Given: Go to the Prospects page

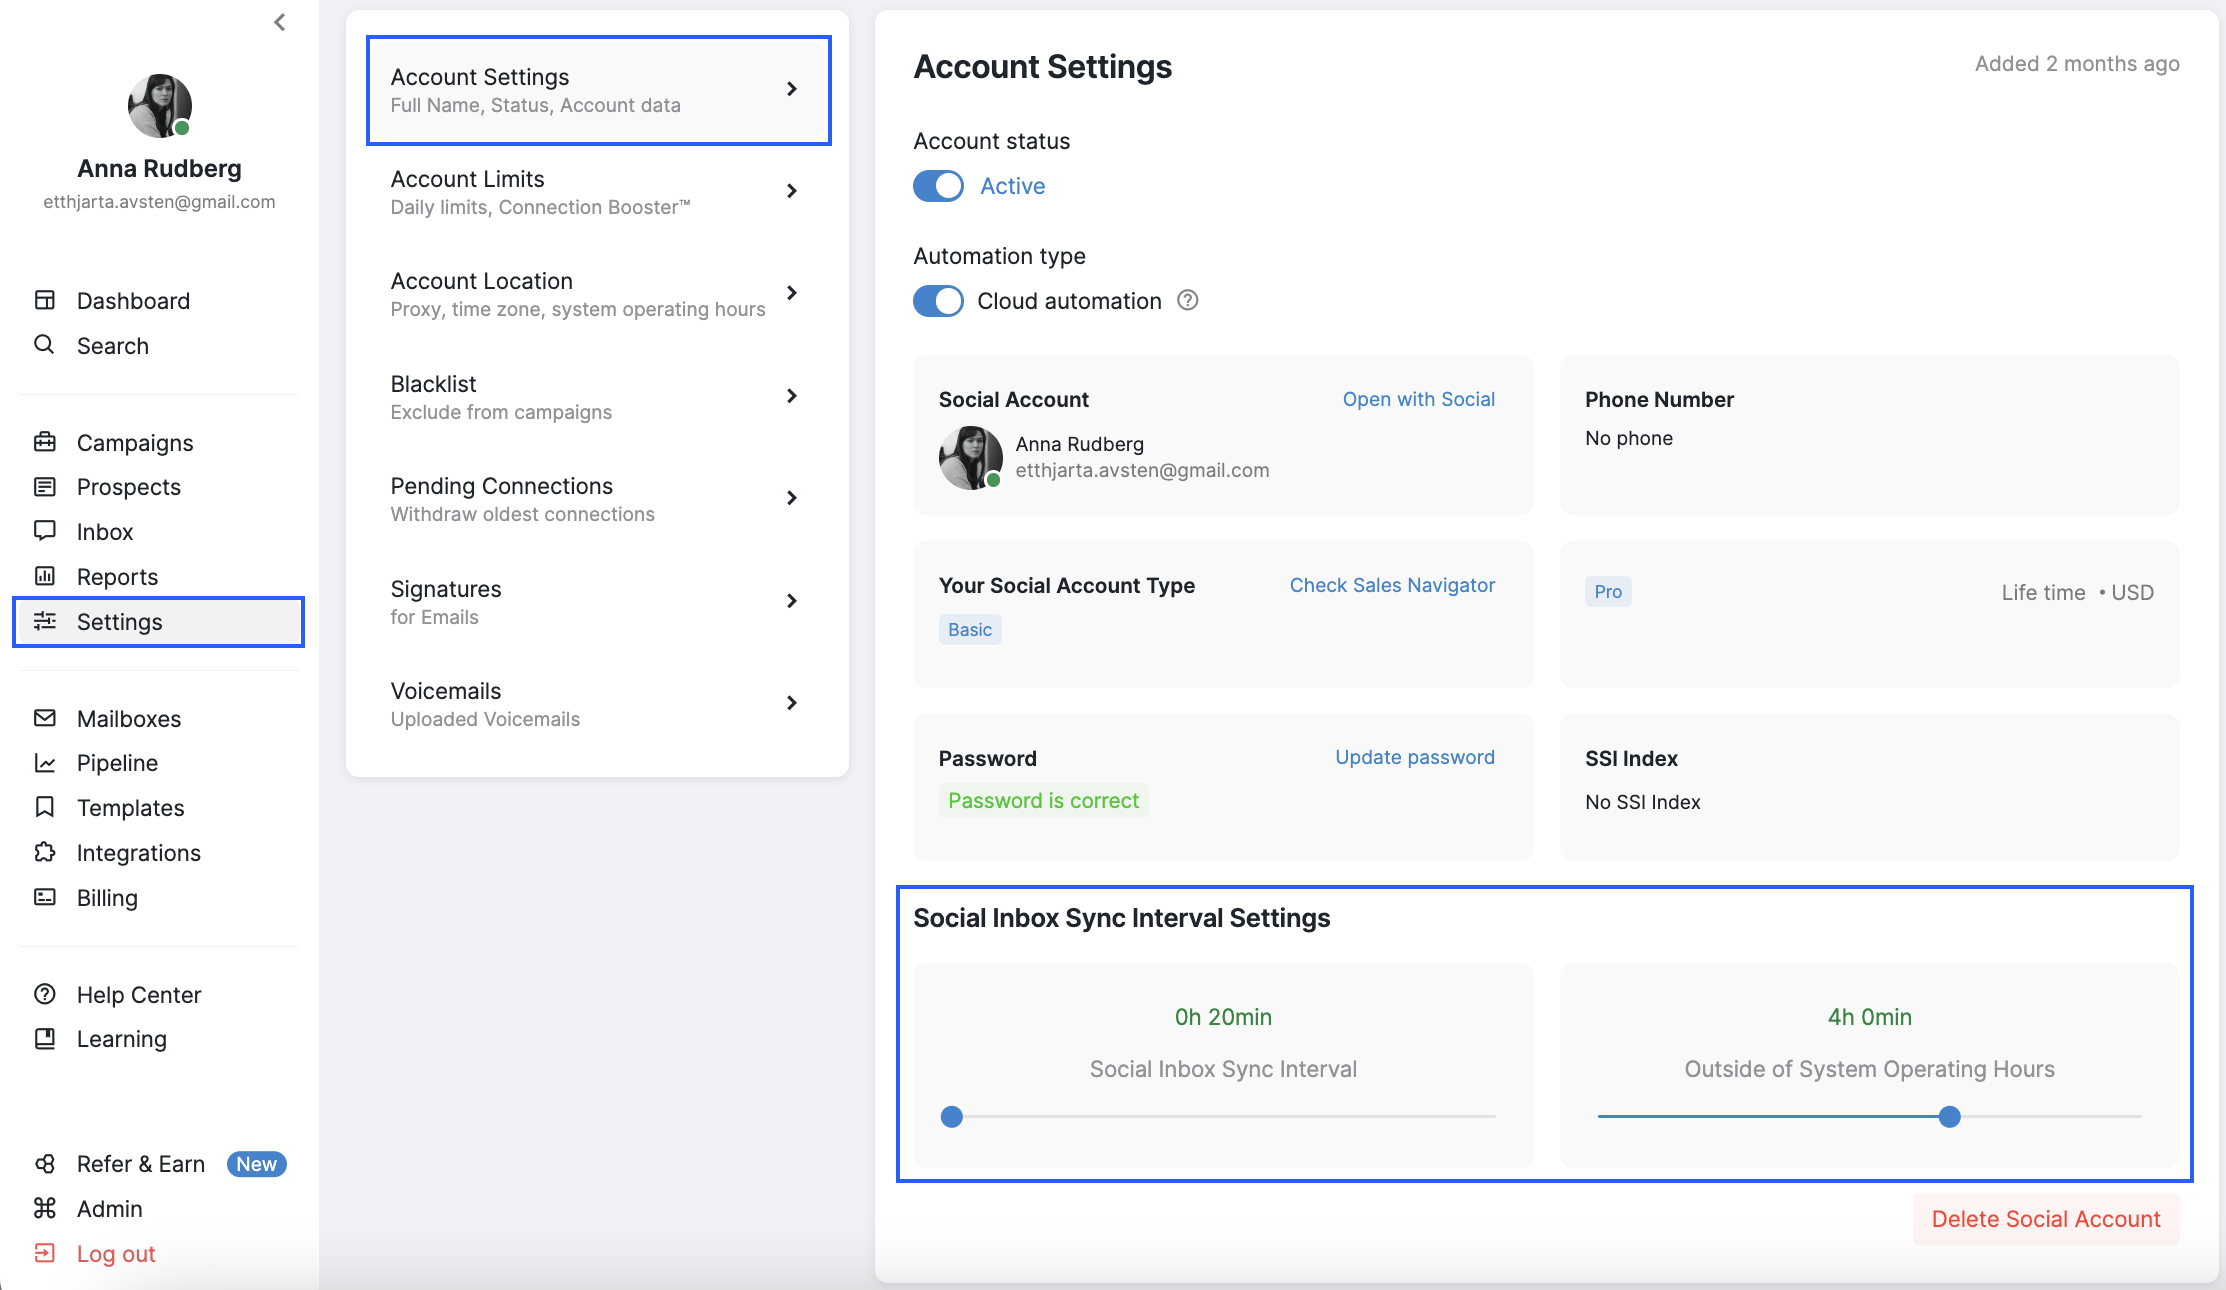Looking at the screenshot, I should click(128, 487).
